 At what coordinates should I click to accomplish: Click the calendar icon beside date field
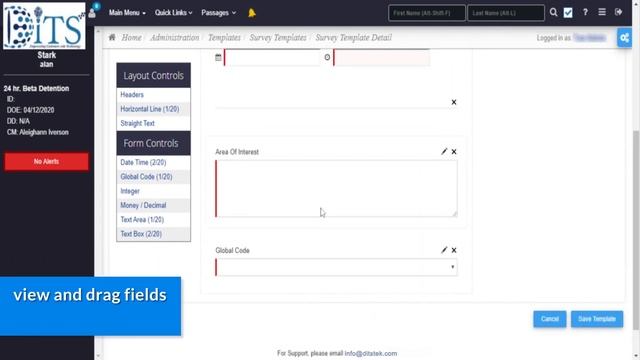(x=218, y=58)
